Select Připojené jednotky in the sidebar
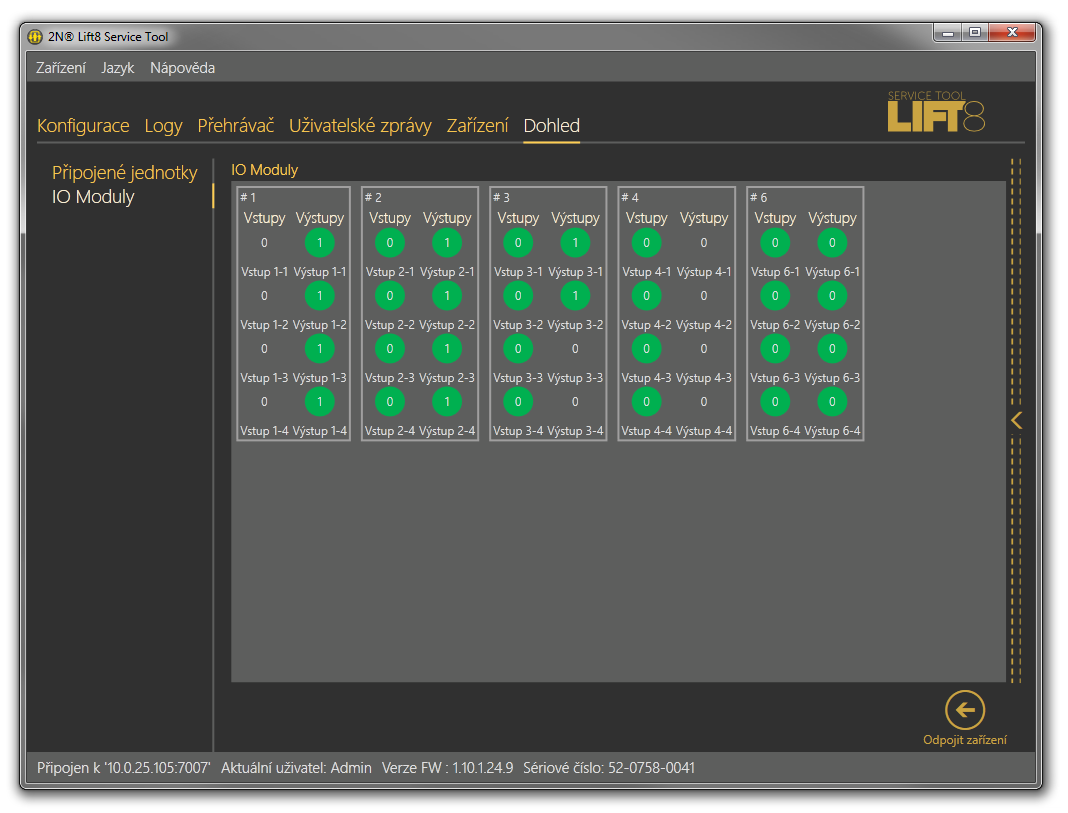The height and width of the screenshot is (813, 1068). click(x=125, y=173)
